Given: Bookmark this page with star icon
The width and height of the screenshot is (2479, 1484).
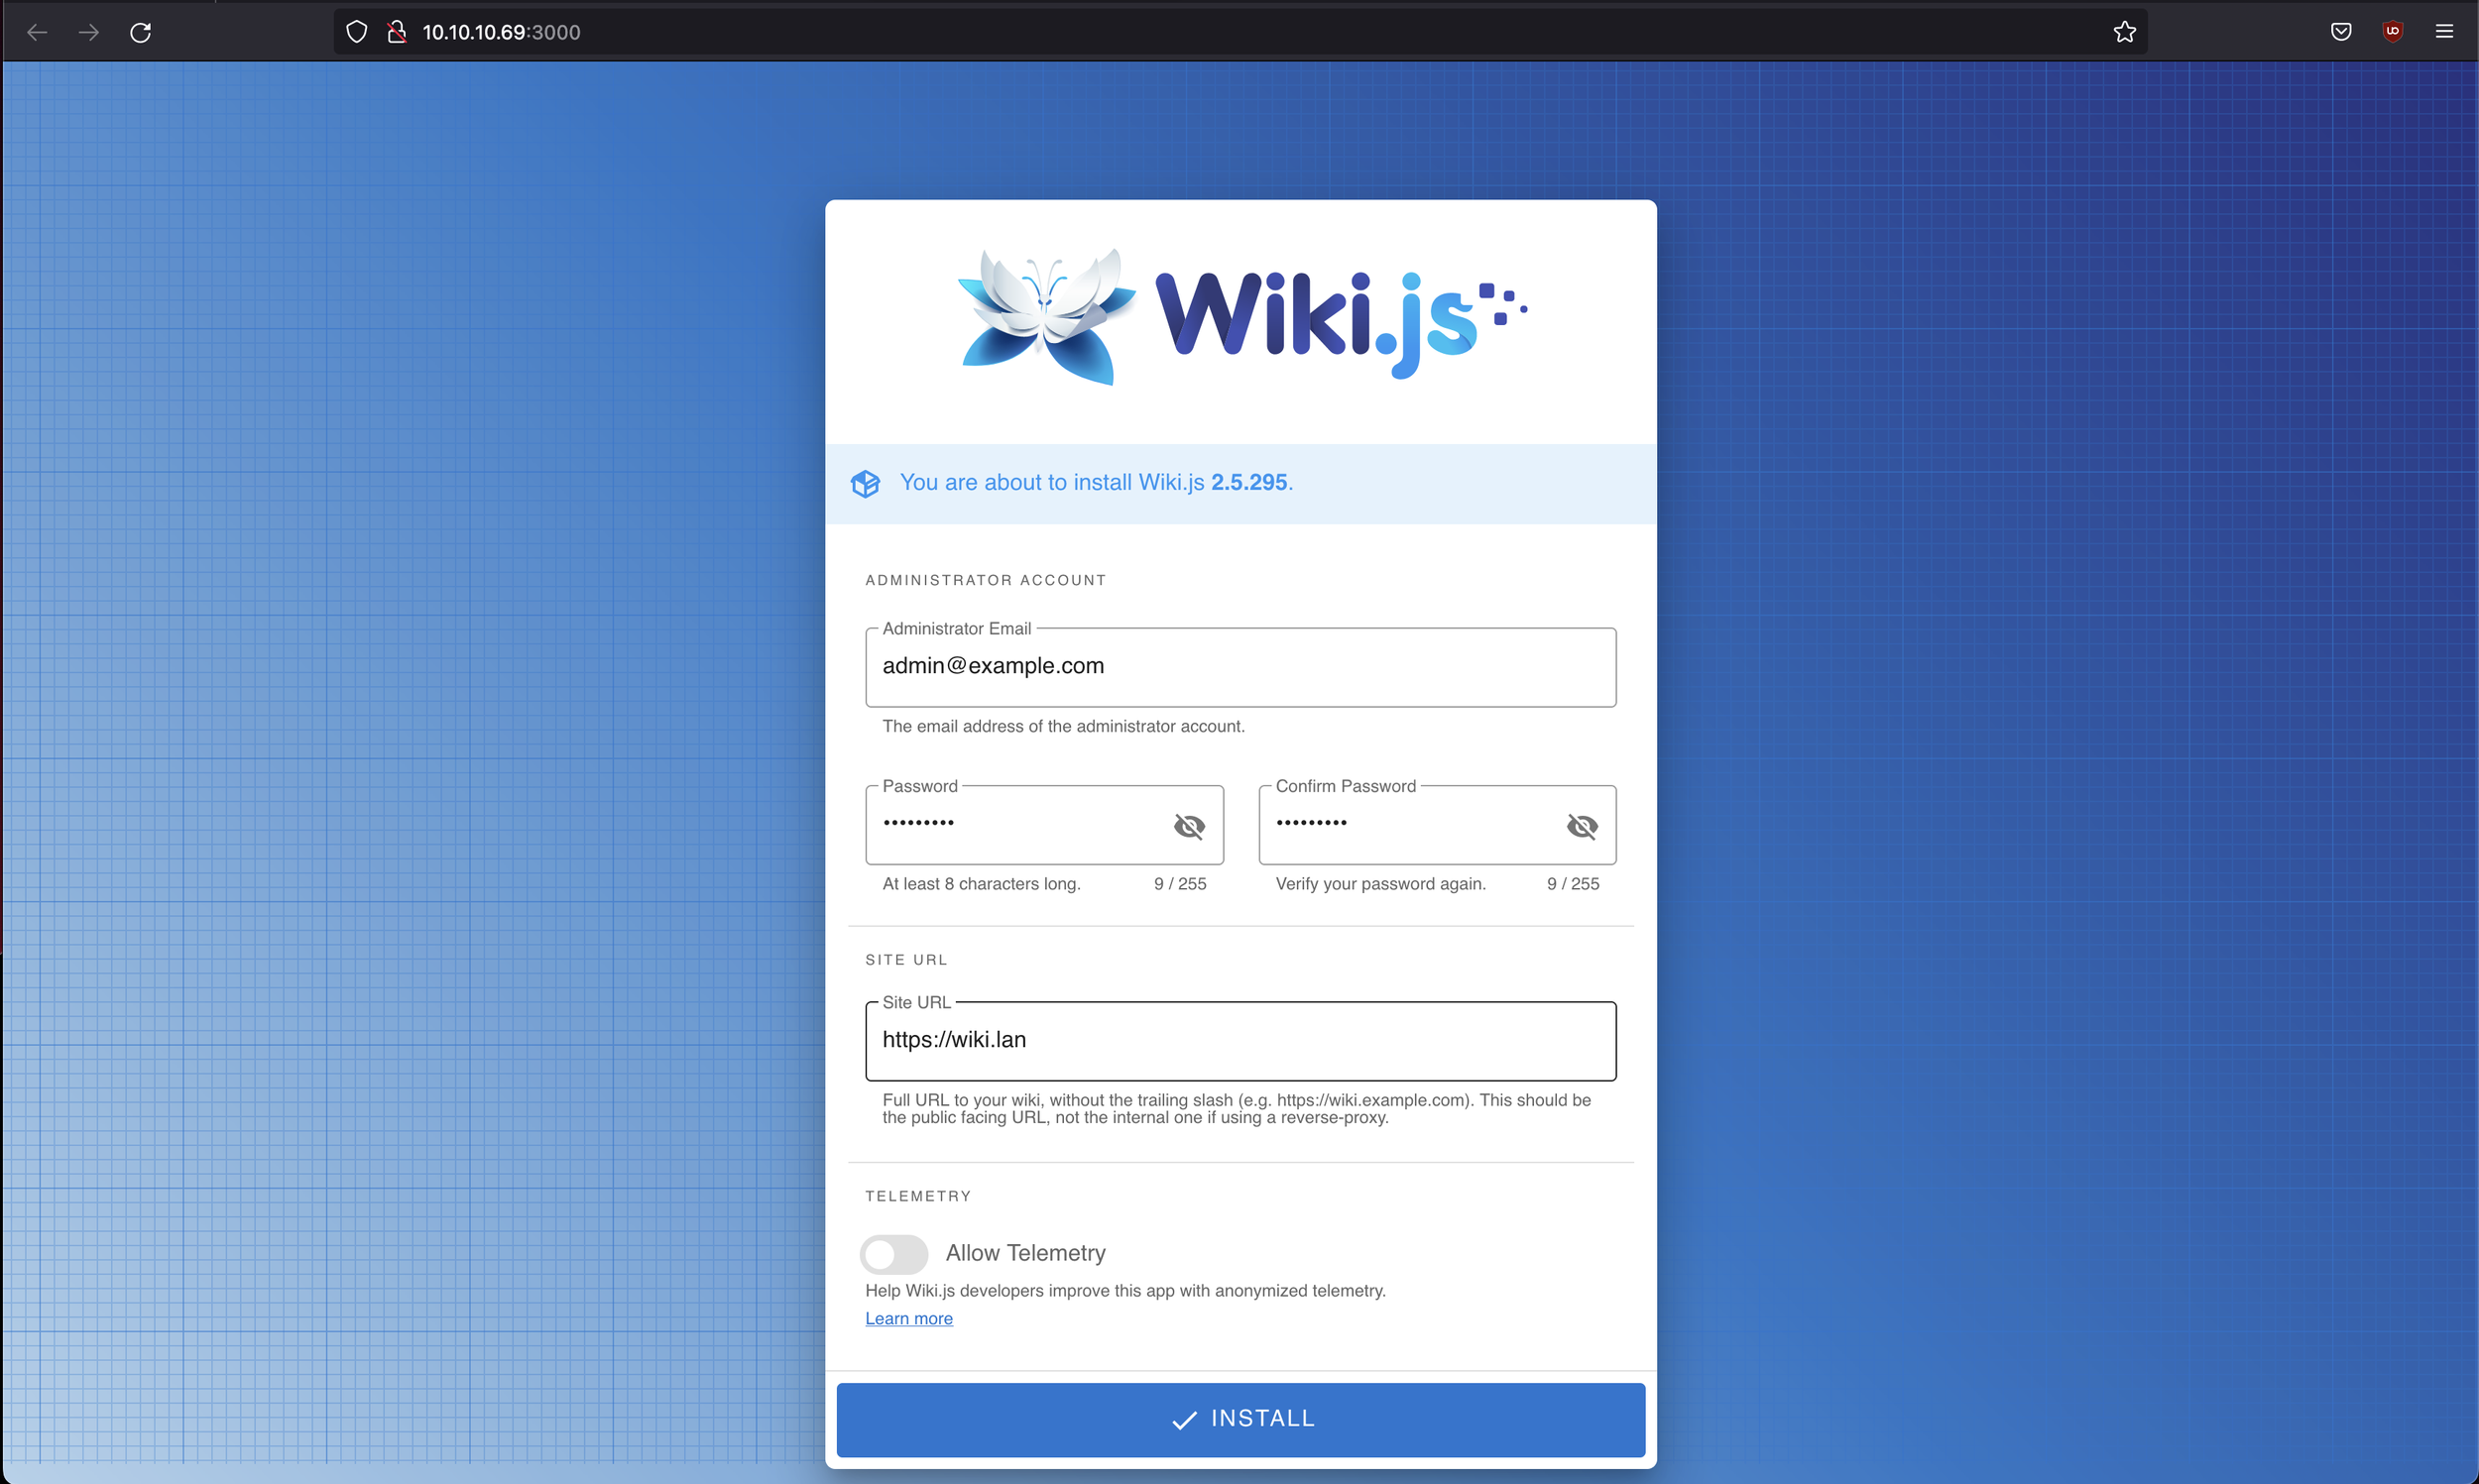Looking at the screenshot, I should point(2125,32).
